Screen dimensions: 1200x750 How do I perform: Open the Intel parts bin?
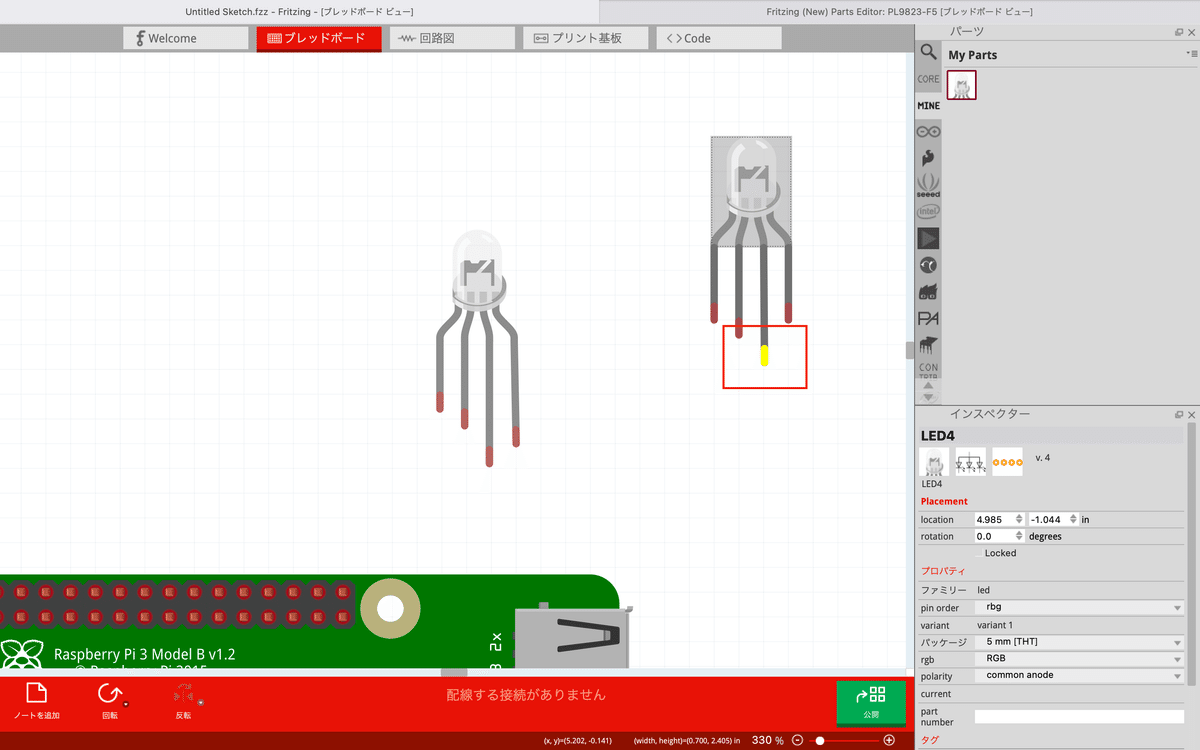pos(929,212)
